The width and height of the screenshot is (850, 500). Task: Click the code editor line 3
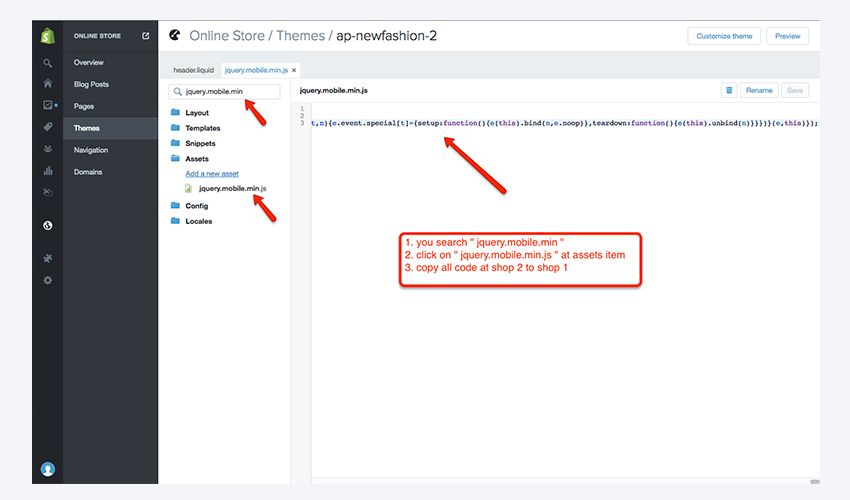click(564, 123)
